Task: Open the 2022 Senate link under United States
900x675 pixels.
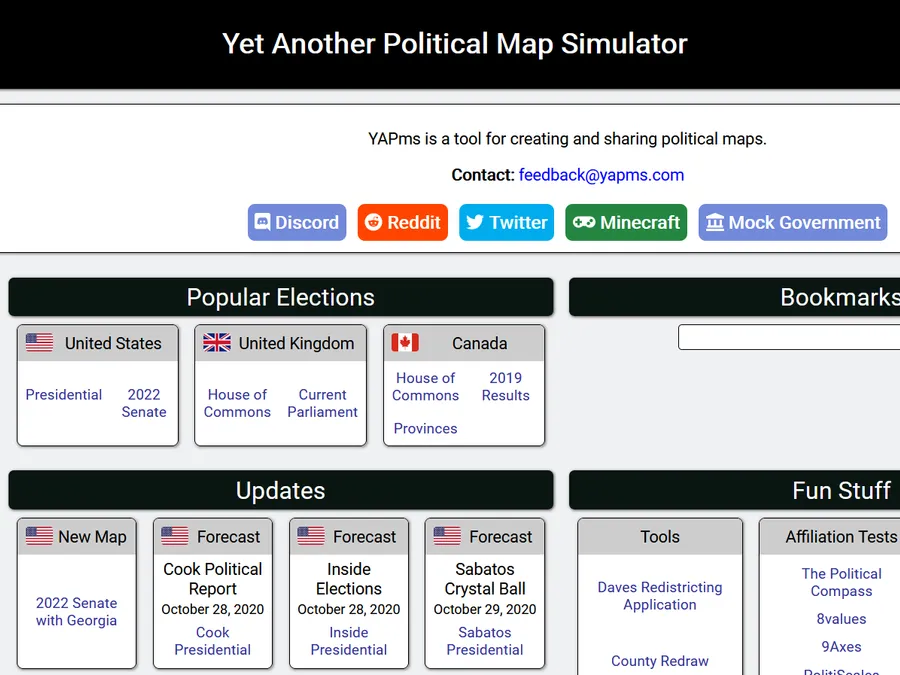Action: pos(144,403)
